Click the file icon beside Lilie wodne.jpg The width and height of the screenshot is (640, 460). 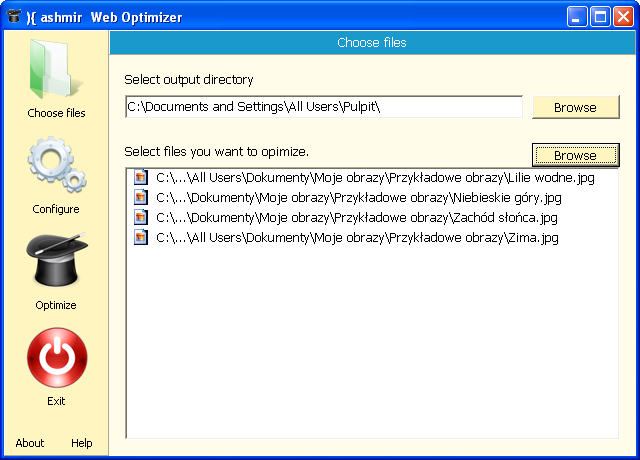pos(140,178)
